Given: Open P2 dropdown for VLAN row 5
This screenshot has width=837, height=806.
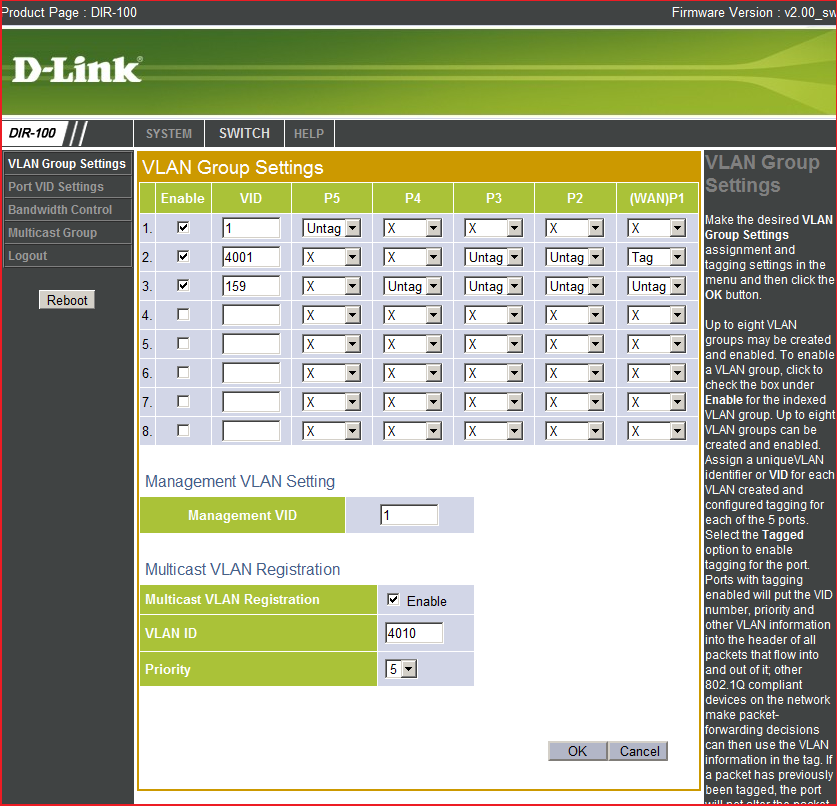Looking at the screenshot, I should click(x=574, y=345).
